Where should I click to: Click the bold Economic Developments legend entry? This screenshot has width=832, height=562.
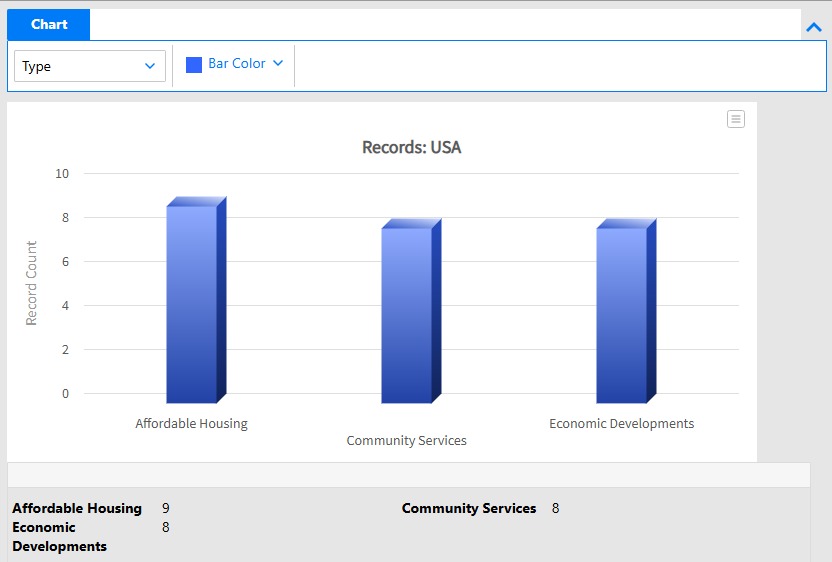click(x=59, y=537)
